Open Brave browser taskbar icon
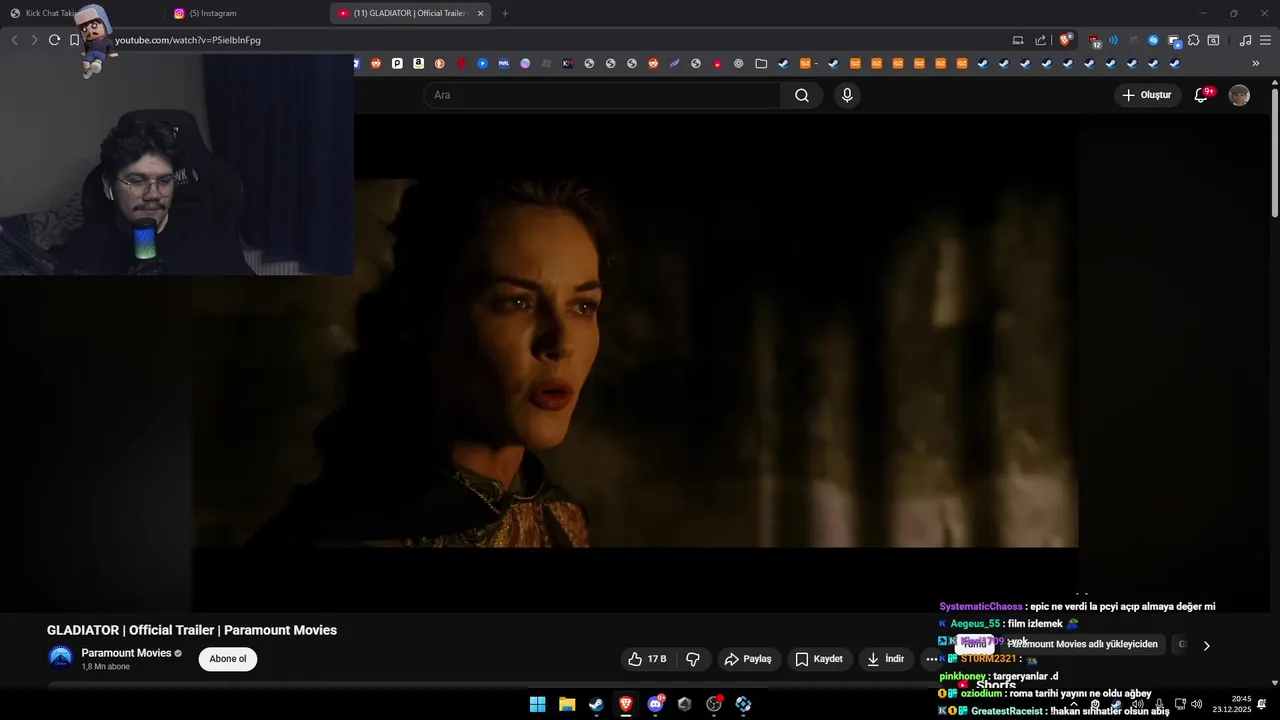Viewport: 1280px width, 720px height. [626, 704]
